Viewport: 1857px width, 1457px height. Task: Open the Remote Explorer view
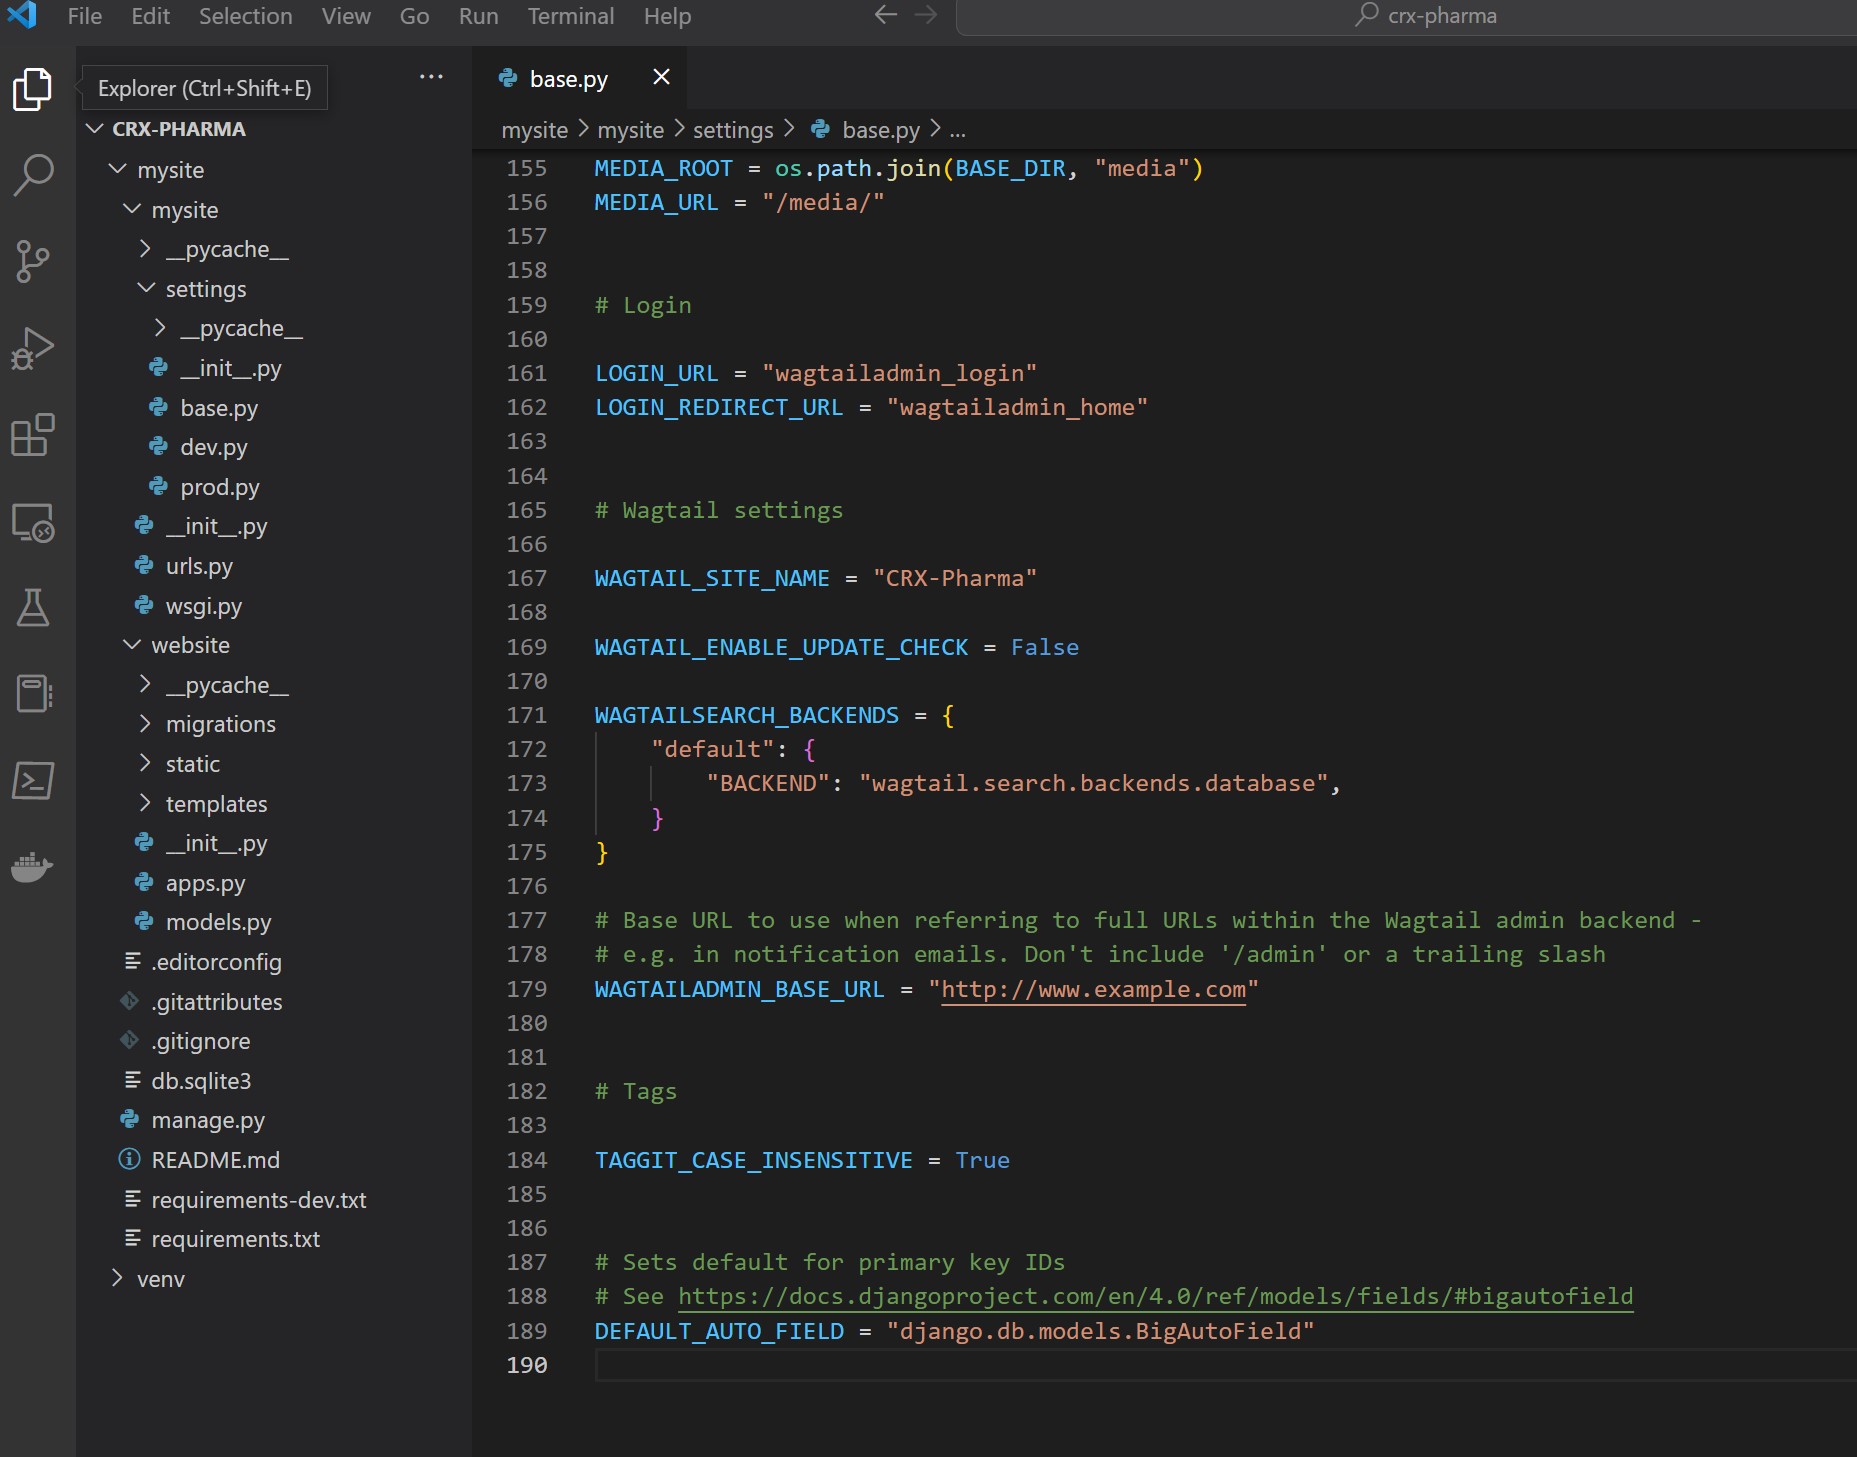(x=33, y=523)
